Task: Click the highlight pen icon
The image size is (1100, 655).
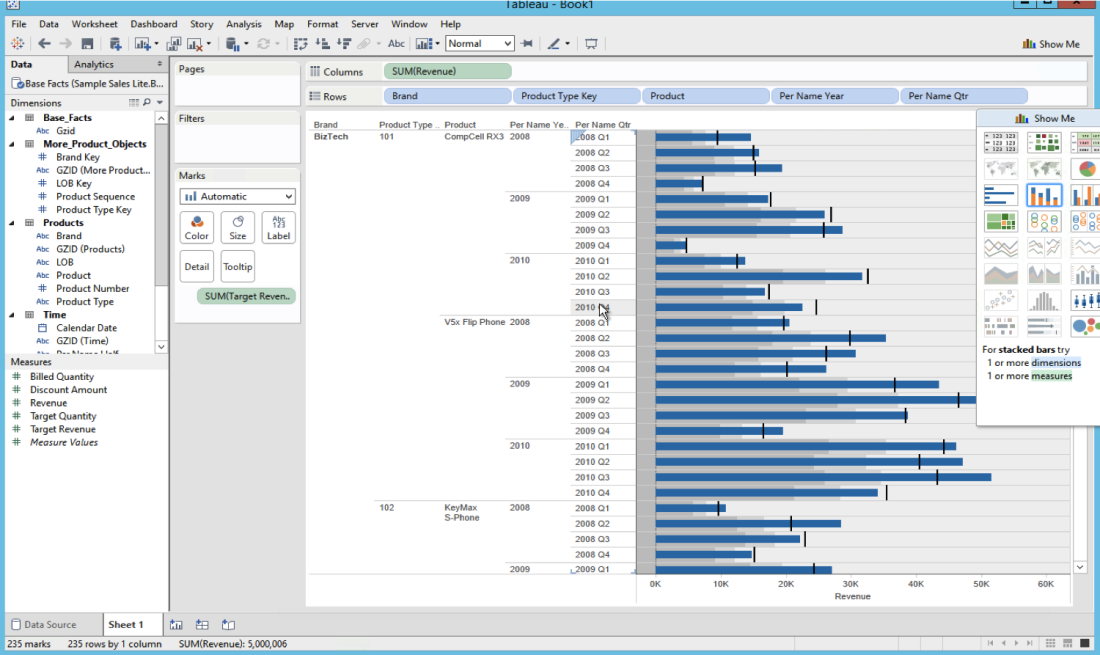Action: click(x=554, y=43)
